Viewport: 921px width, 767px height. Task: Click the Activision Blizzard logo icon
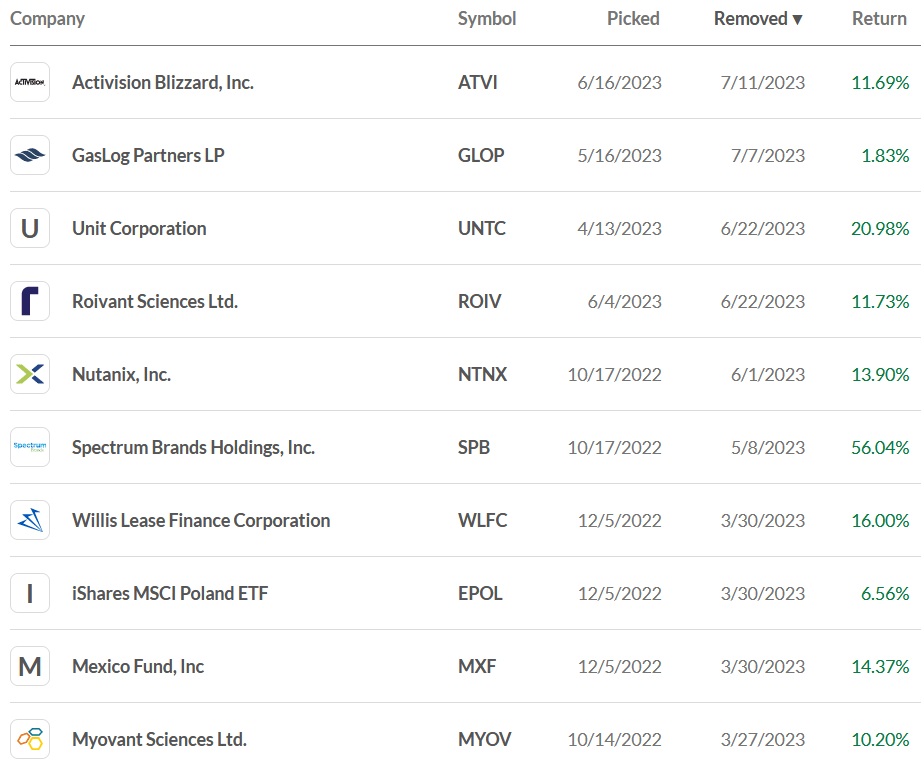[30, 82]
